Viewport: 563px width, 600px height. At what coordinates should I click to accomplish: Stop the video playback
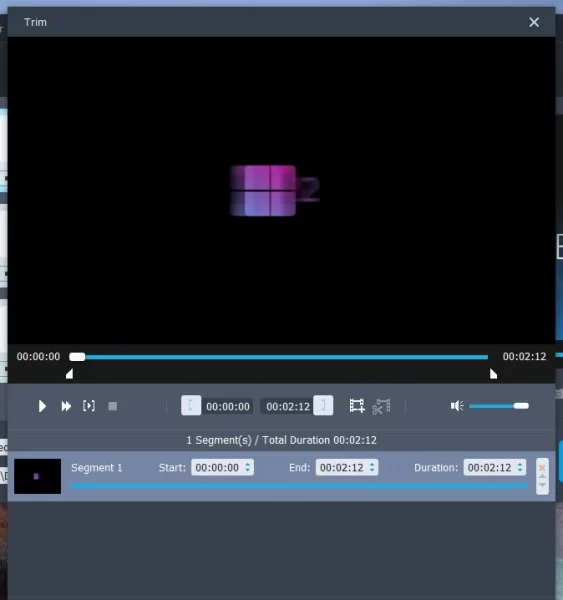(x=113, y=406)
